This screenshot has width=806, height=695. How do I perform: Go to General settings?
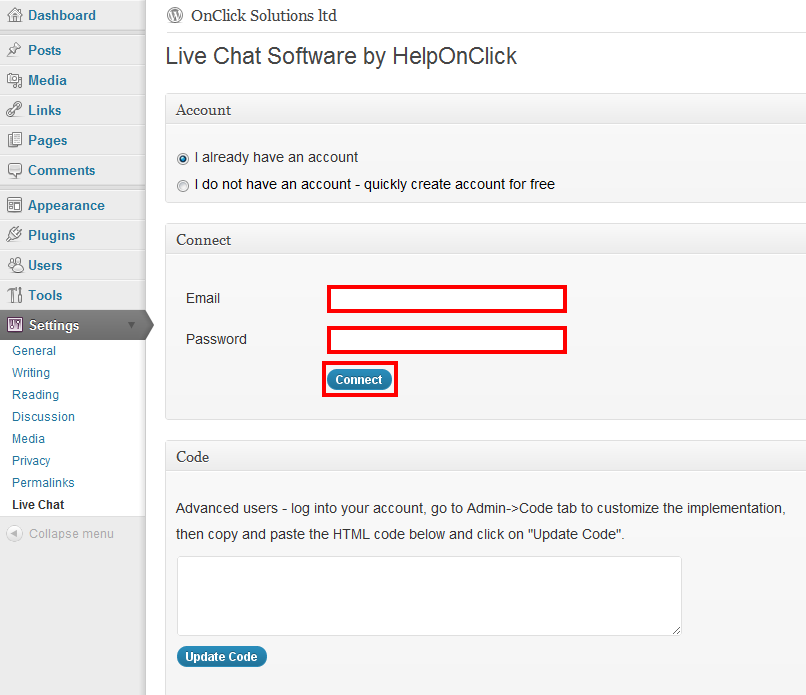(x=34, y=351)
